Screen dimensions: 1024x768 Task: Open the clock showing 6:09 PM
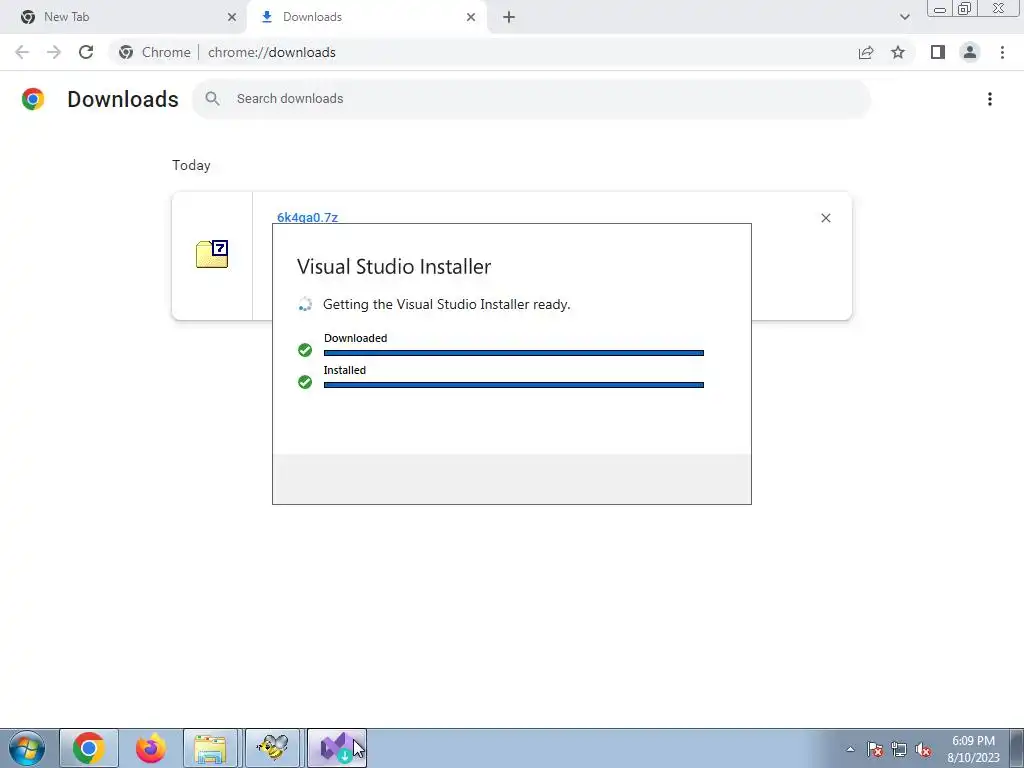(973, 748)
